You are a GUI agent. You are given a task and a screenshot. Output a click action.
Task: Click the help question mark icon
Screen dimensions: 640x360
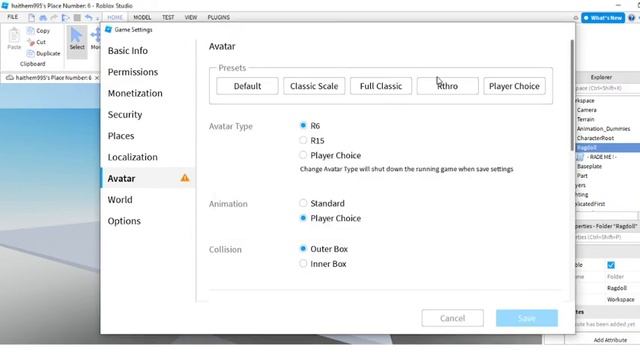pos(631,18)
